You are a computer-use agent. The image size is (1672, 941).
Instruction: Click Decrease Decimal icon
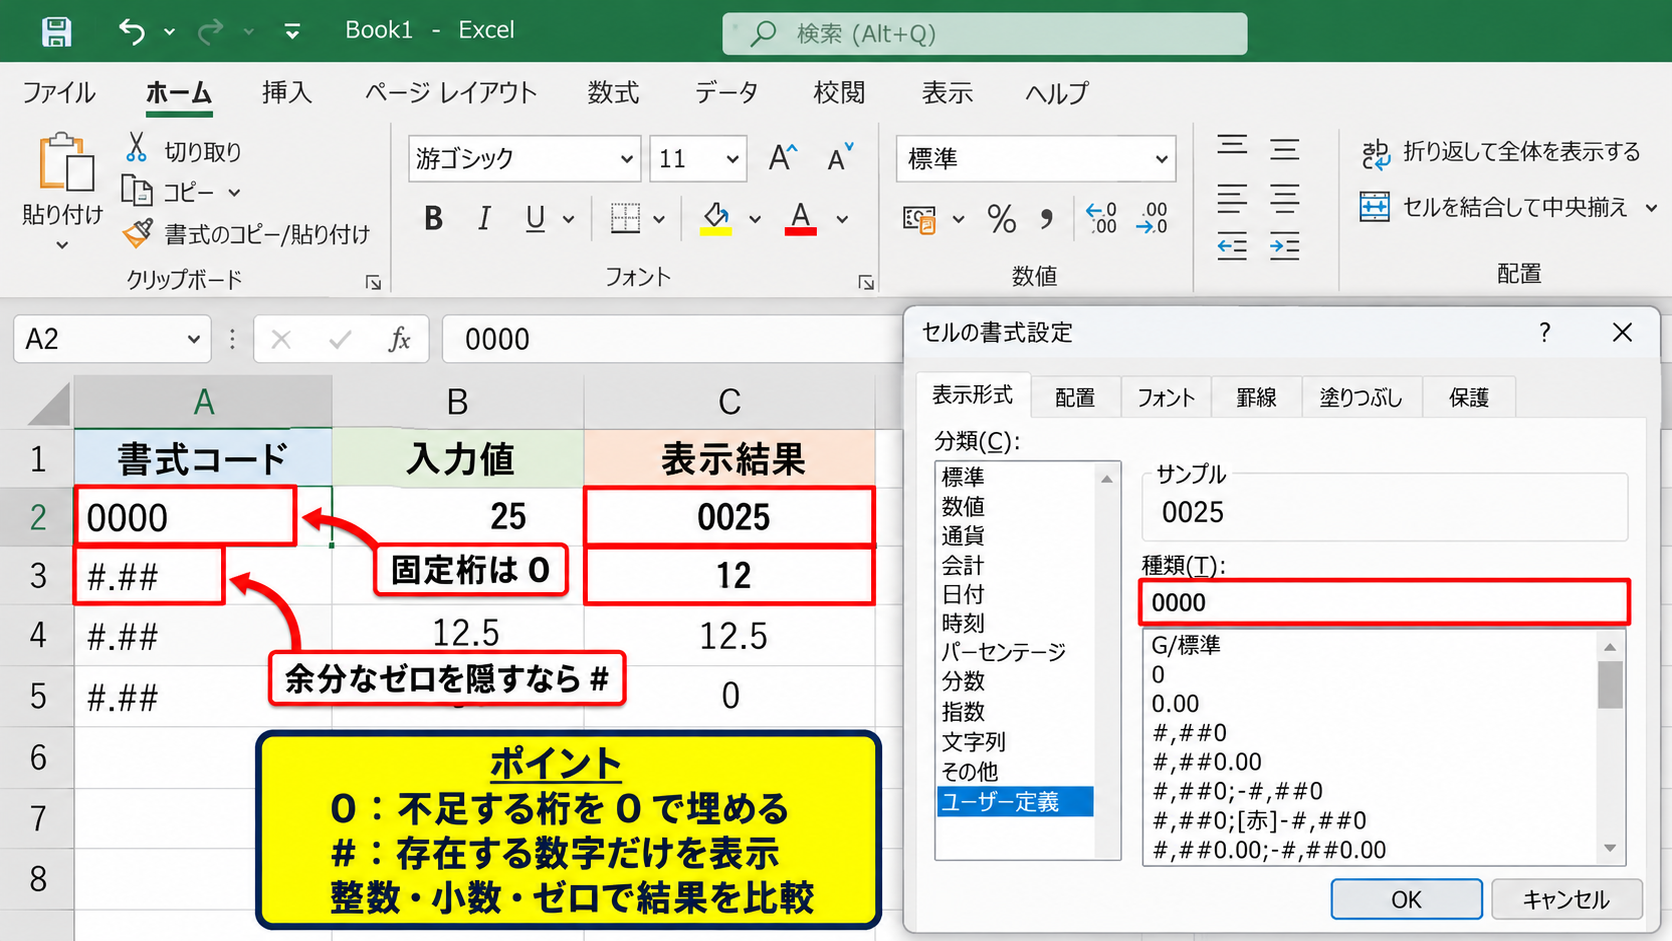tap(1152, 218)
